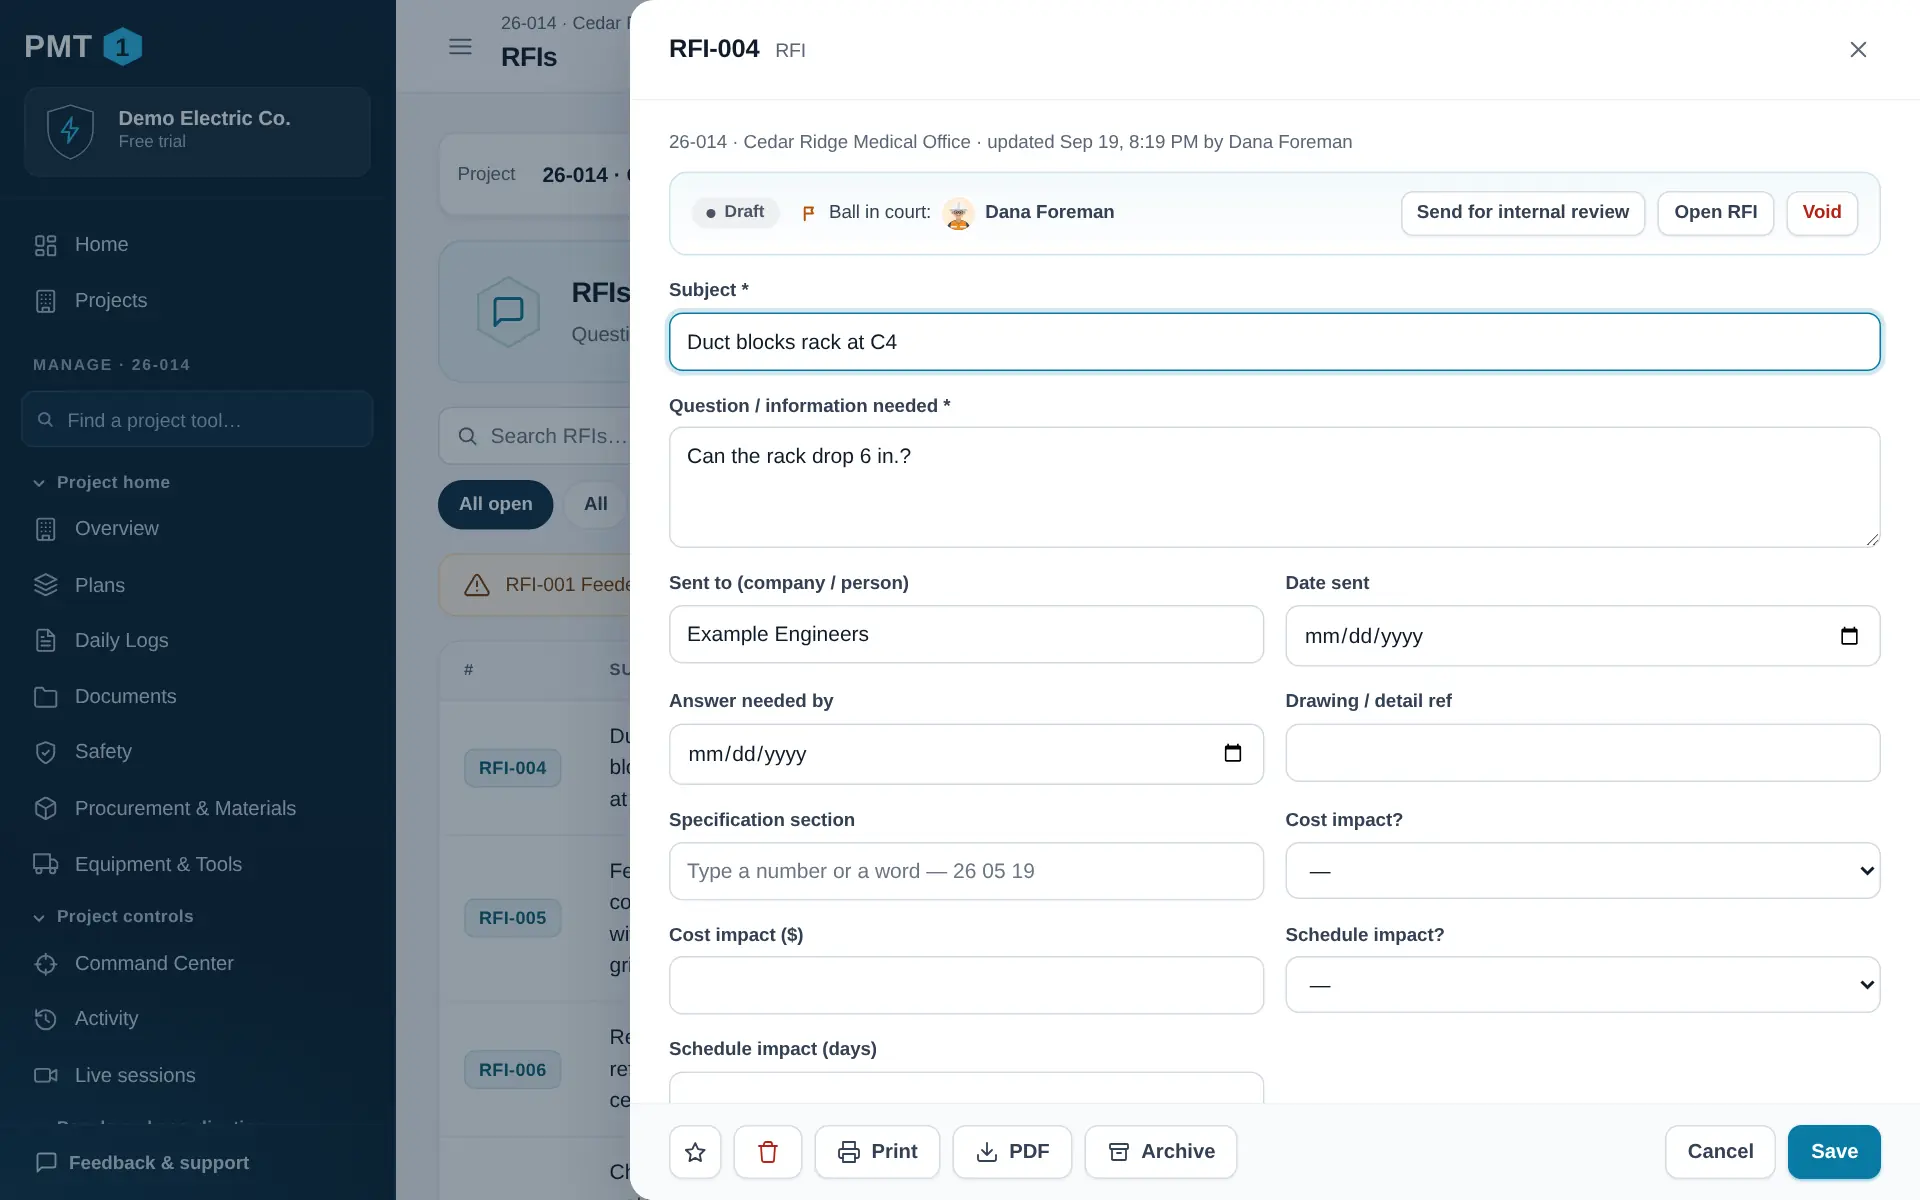This screenshot has height=1200, width=1920.
Task: Open the Schedule impact? dropdown
Action: point(1582,985)
